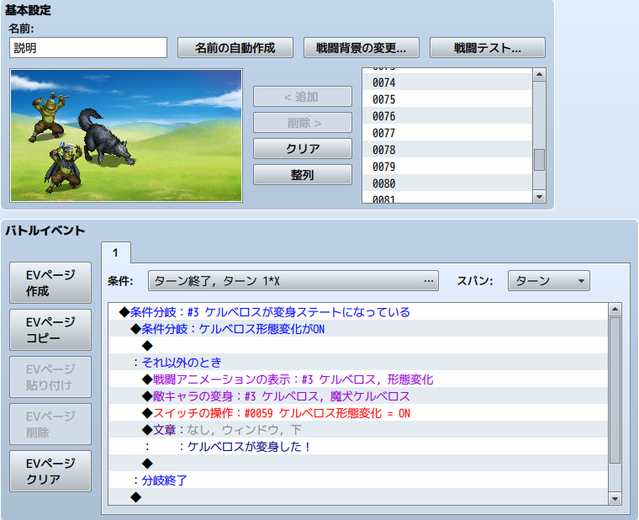Viewport: 639px width, 520px height.
Task: Switch to battle event page tab 1
Action: [116, 253]
